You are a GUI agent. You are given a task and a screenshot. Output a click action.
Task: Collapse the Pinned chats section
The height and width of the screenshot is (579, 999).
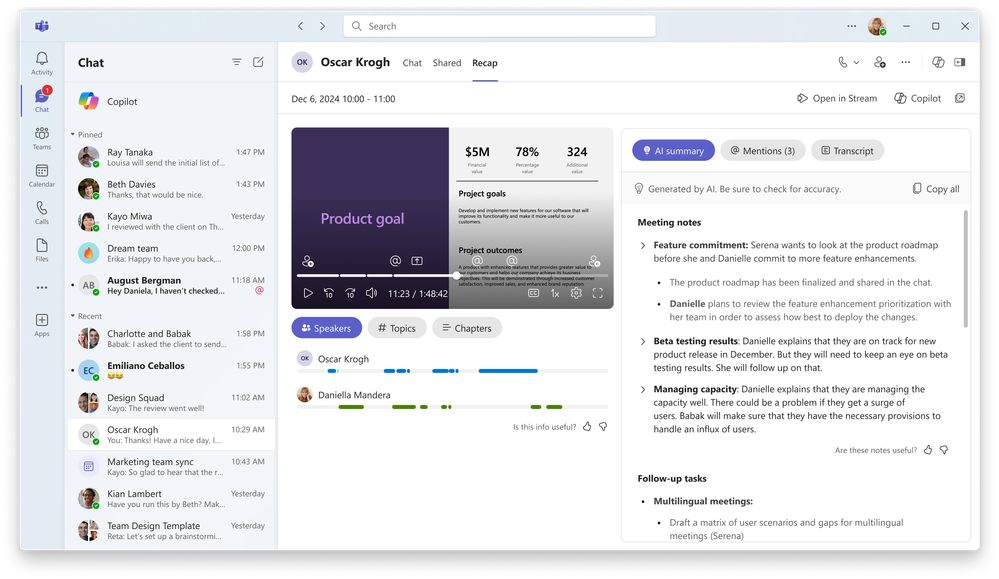(73, 134)
